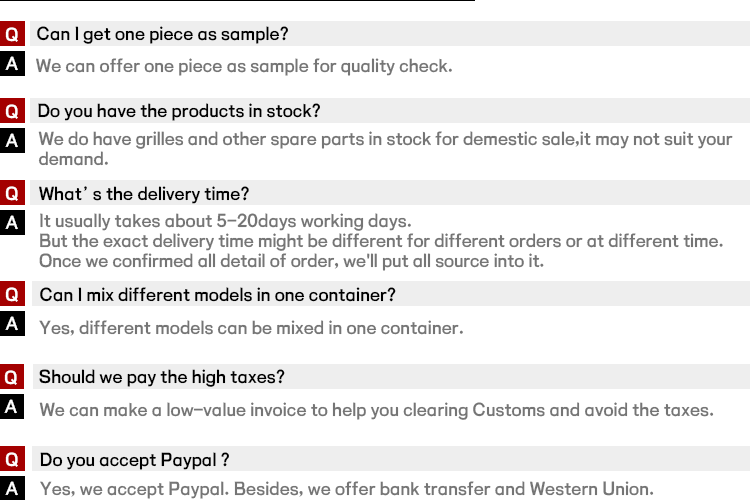Select 'Can I mix different models' question row
The width and height of the screenshot is (750, 500).
pos(217,295)
